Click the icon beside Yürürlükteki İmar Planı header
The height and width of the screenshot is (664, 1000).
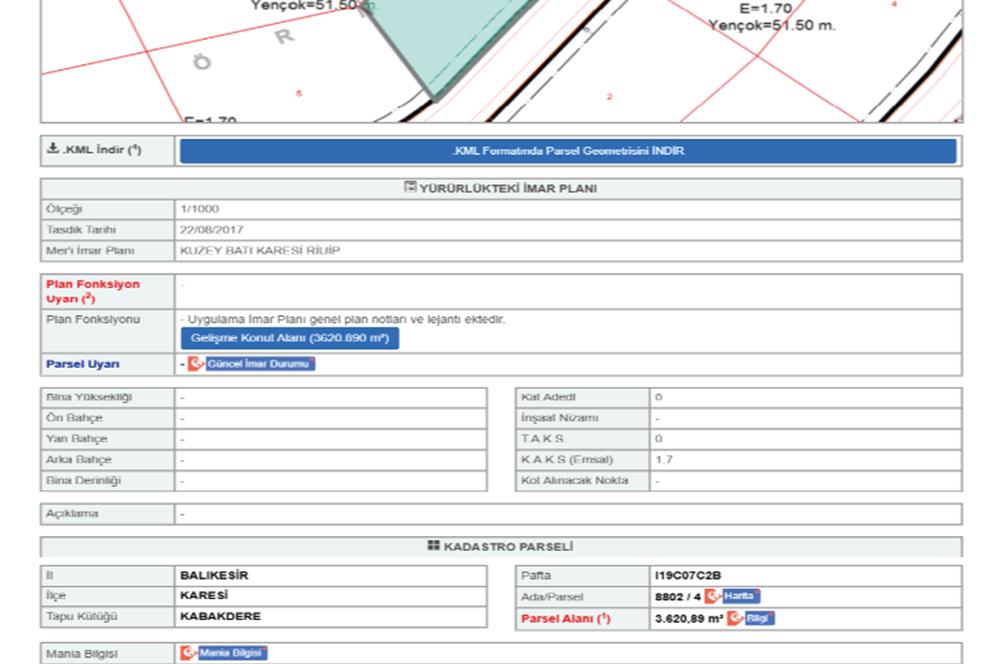point(410,187)
